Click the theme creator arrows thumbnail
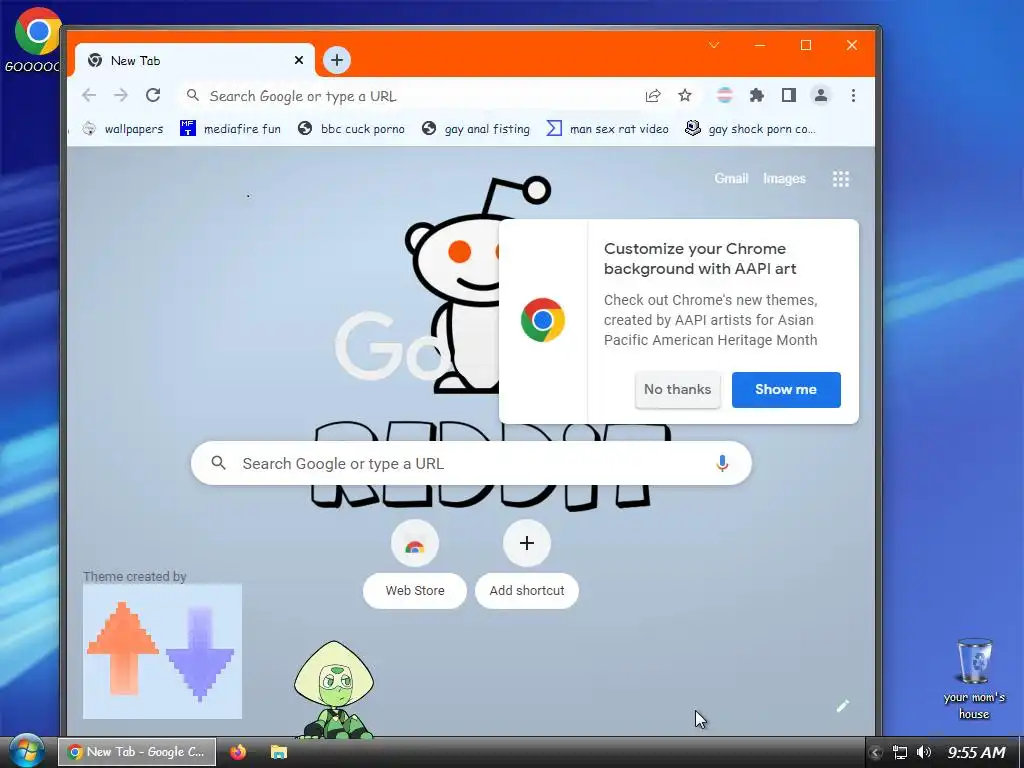Image resolution: width=1024 pixels, height=768 pixels. 162,651
